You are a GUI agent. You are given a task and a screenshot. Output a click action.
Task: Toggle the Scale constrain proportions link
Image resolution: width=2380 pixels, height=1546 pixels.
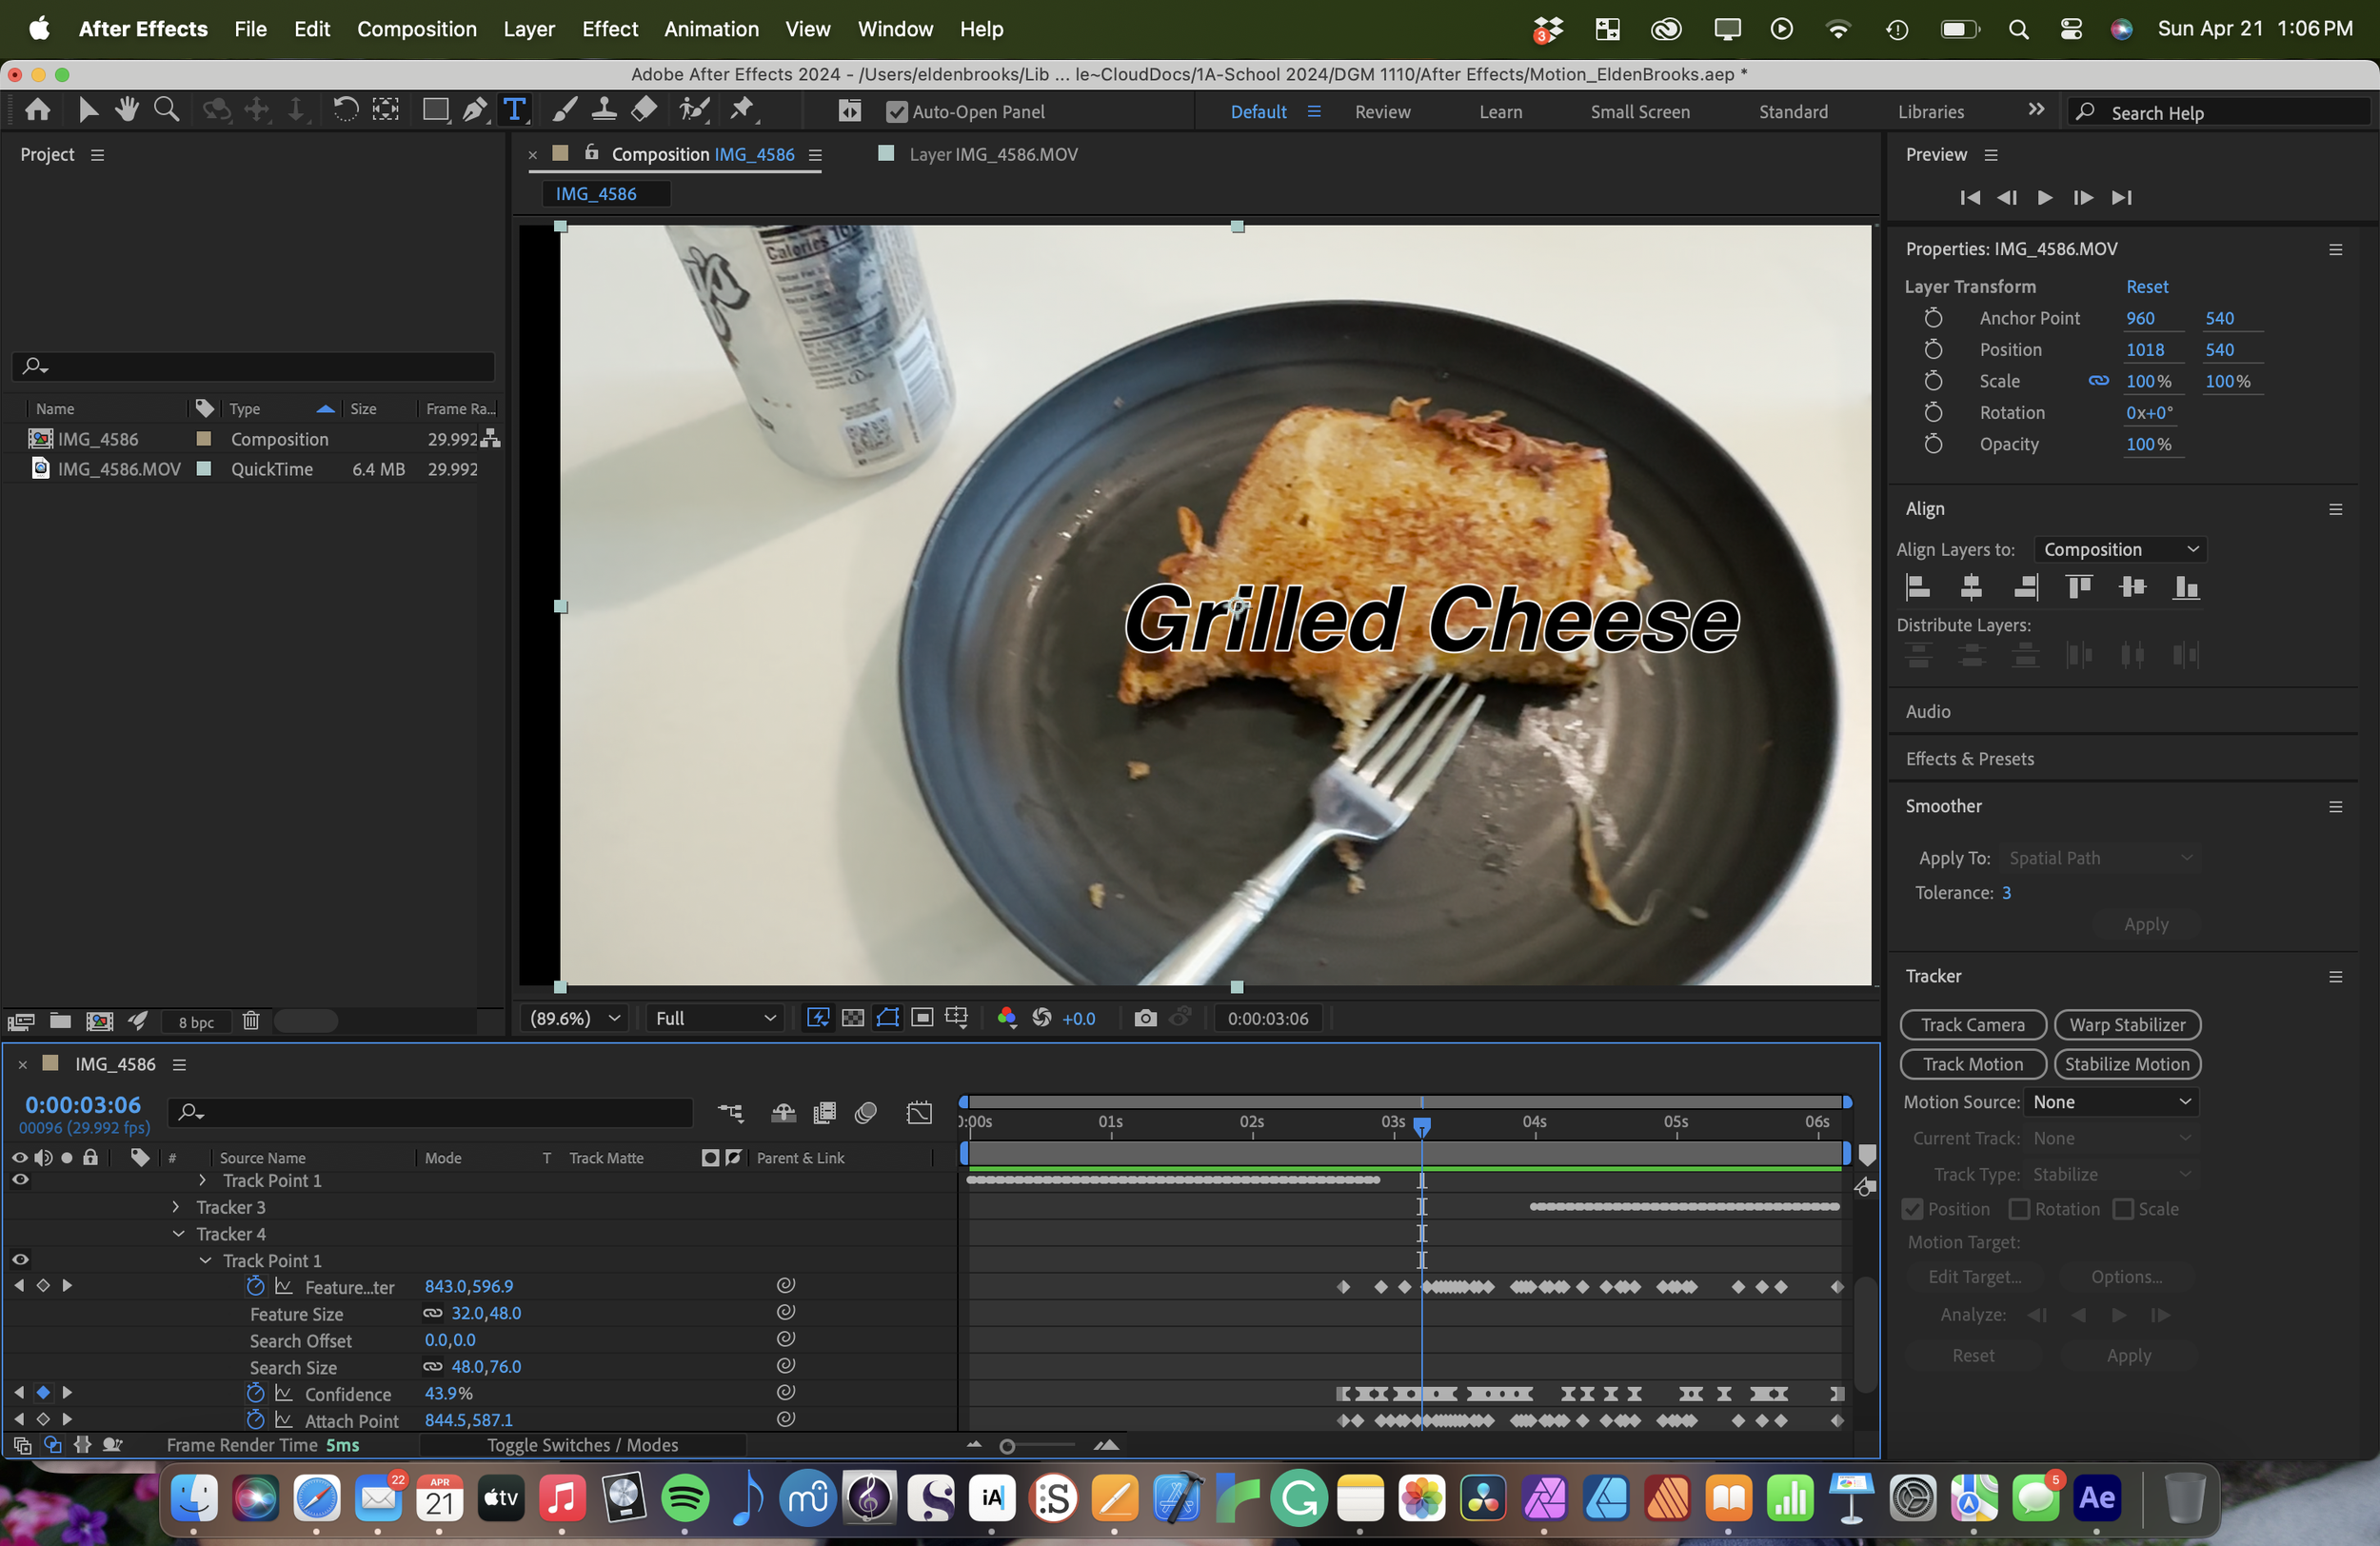(x=2098, y=381)
